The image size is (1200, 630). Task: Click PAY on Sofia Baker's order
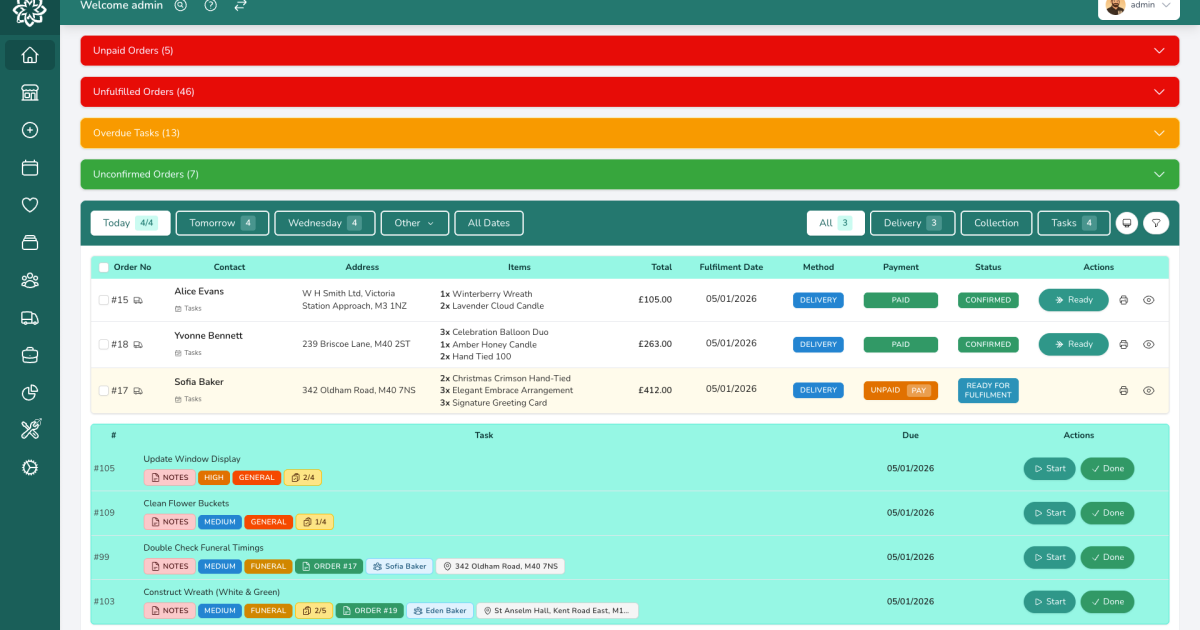tap(918, 391)
